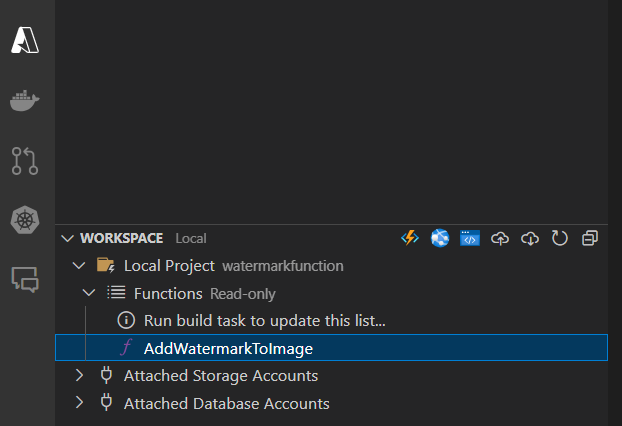Image resolution: width=622 pixels, height=426 pixels.
Task: Click the Deploy cloud upload icon
Action: [x=500, y=238]
